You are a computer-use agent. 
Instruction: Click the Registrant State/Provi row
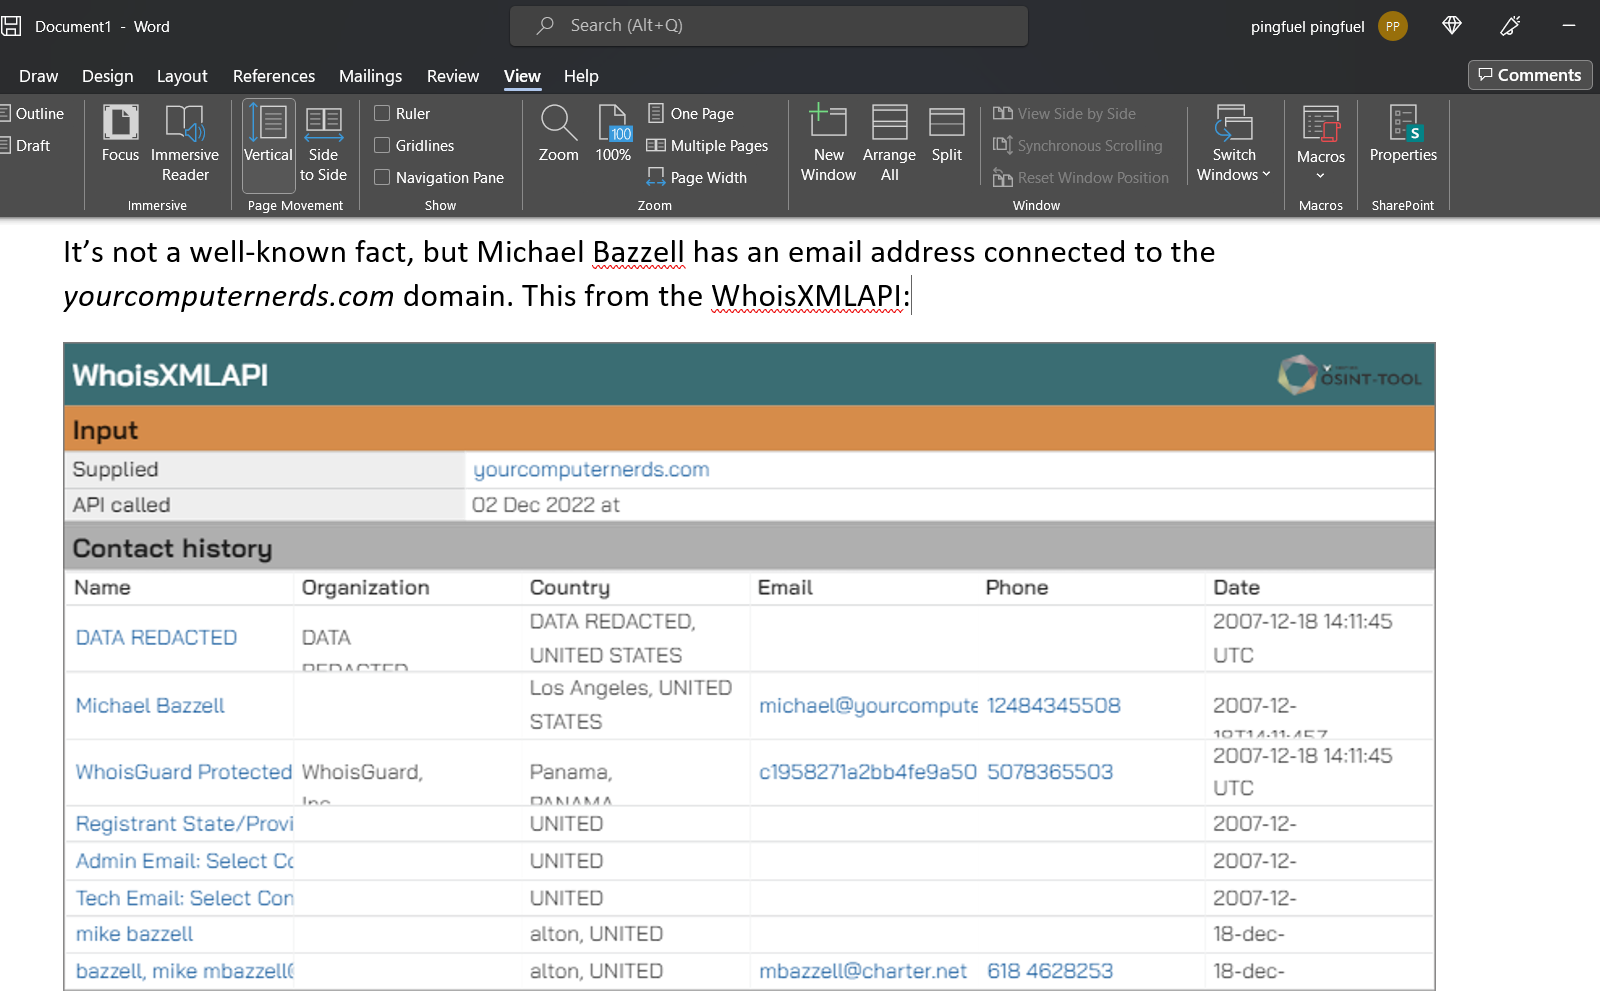click(x=184, y=824)
